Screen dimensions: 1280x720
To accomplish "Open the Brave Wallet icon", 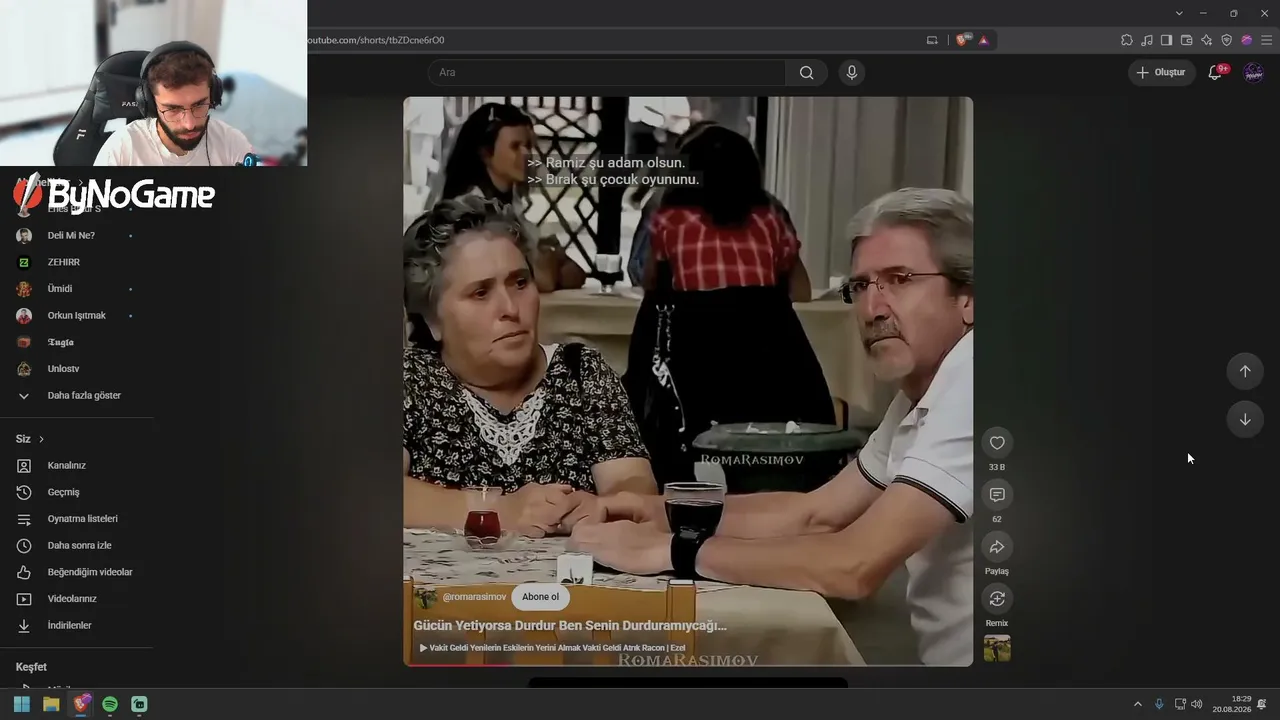I will click(x=1187, y=40).
